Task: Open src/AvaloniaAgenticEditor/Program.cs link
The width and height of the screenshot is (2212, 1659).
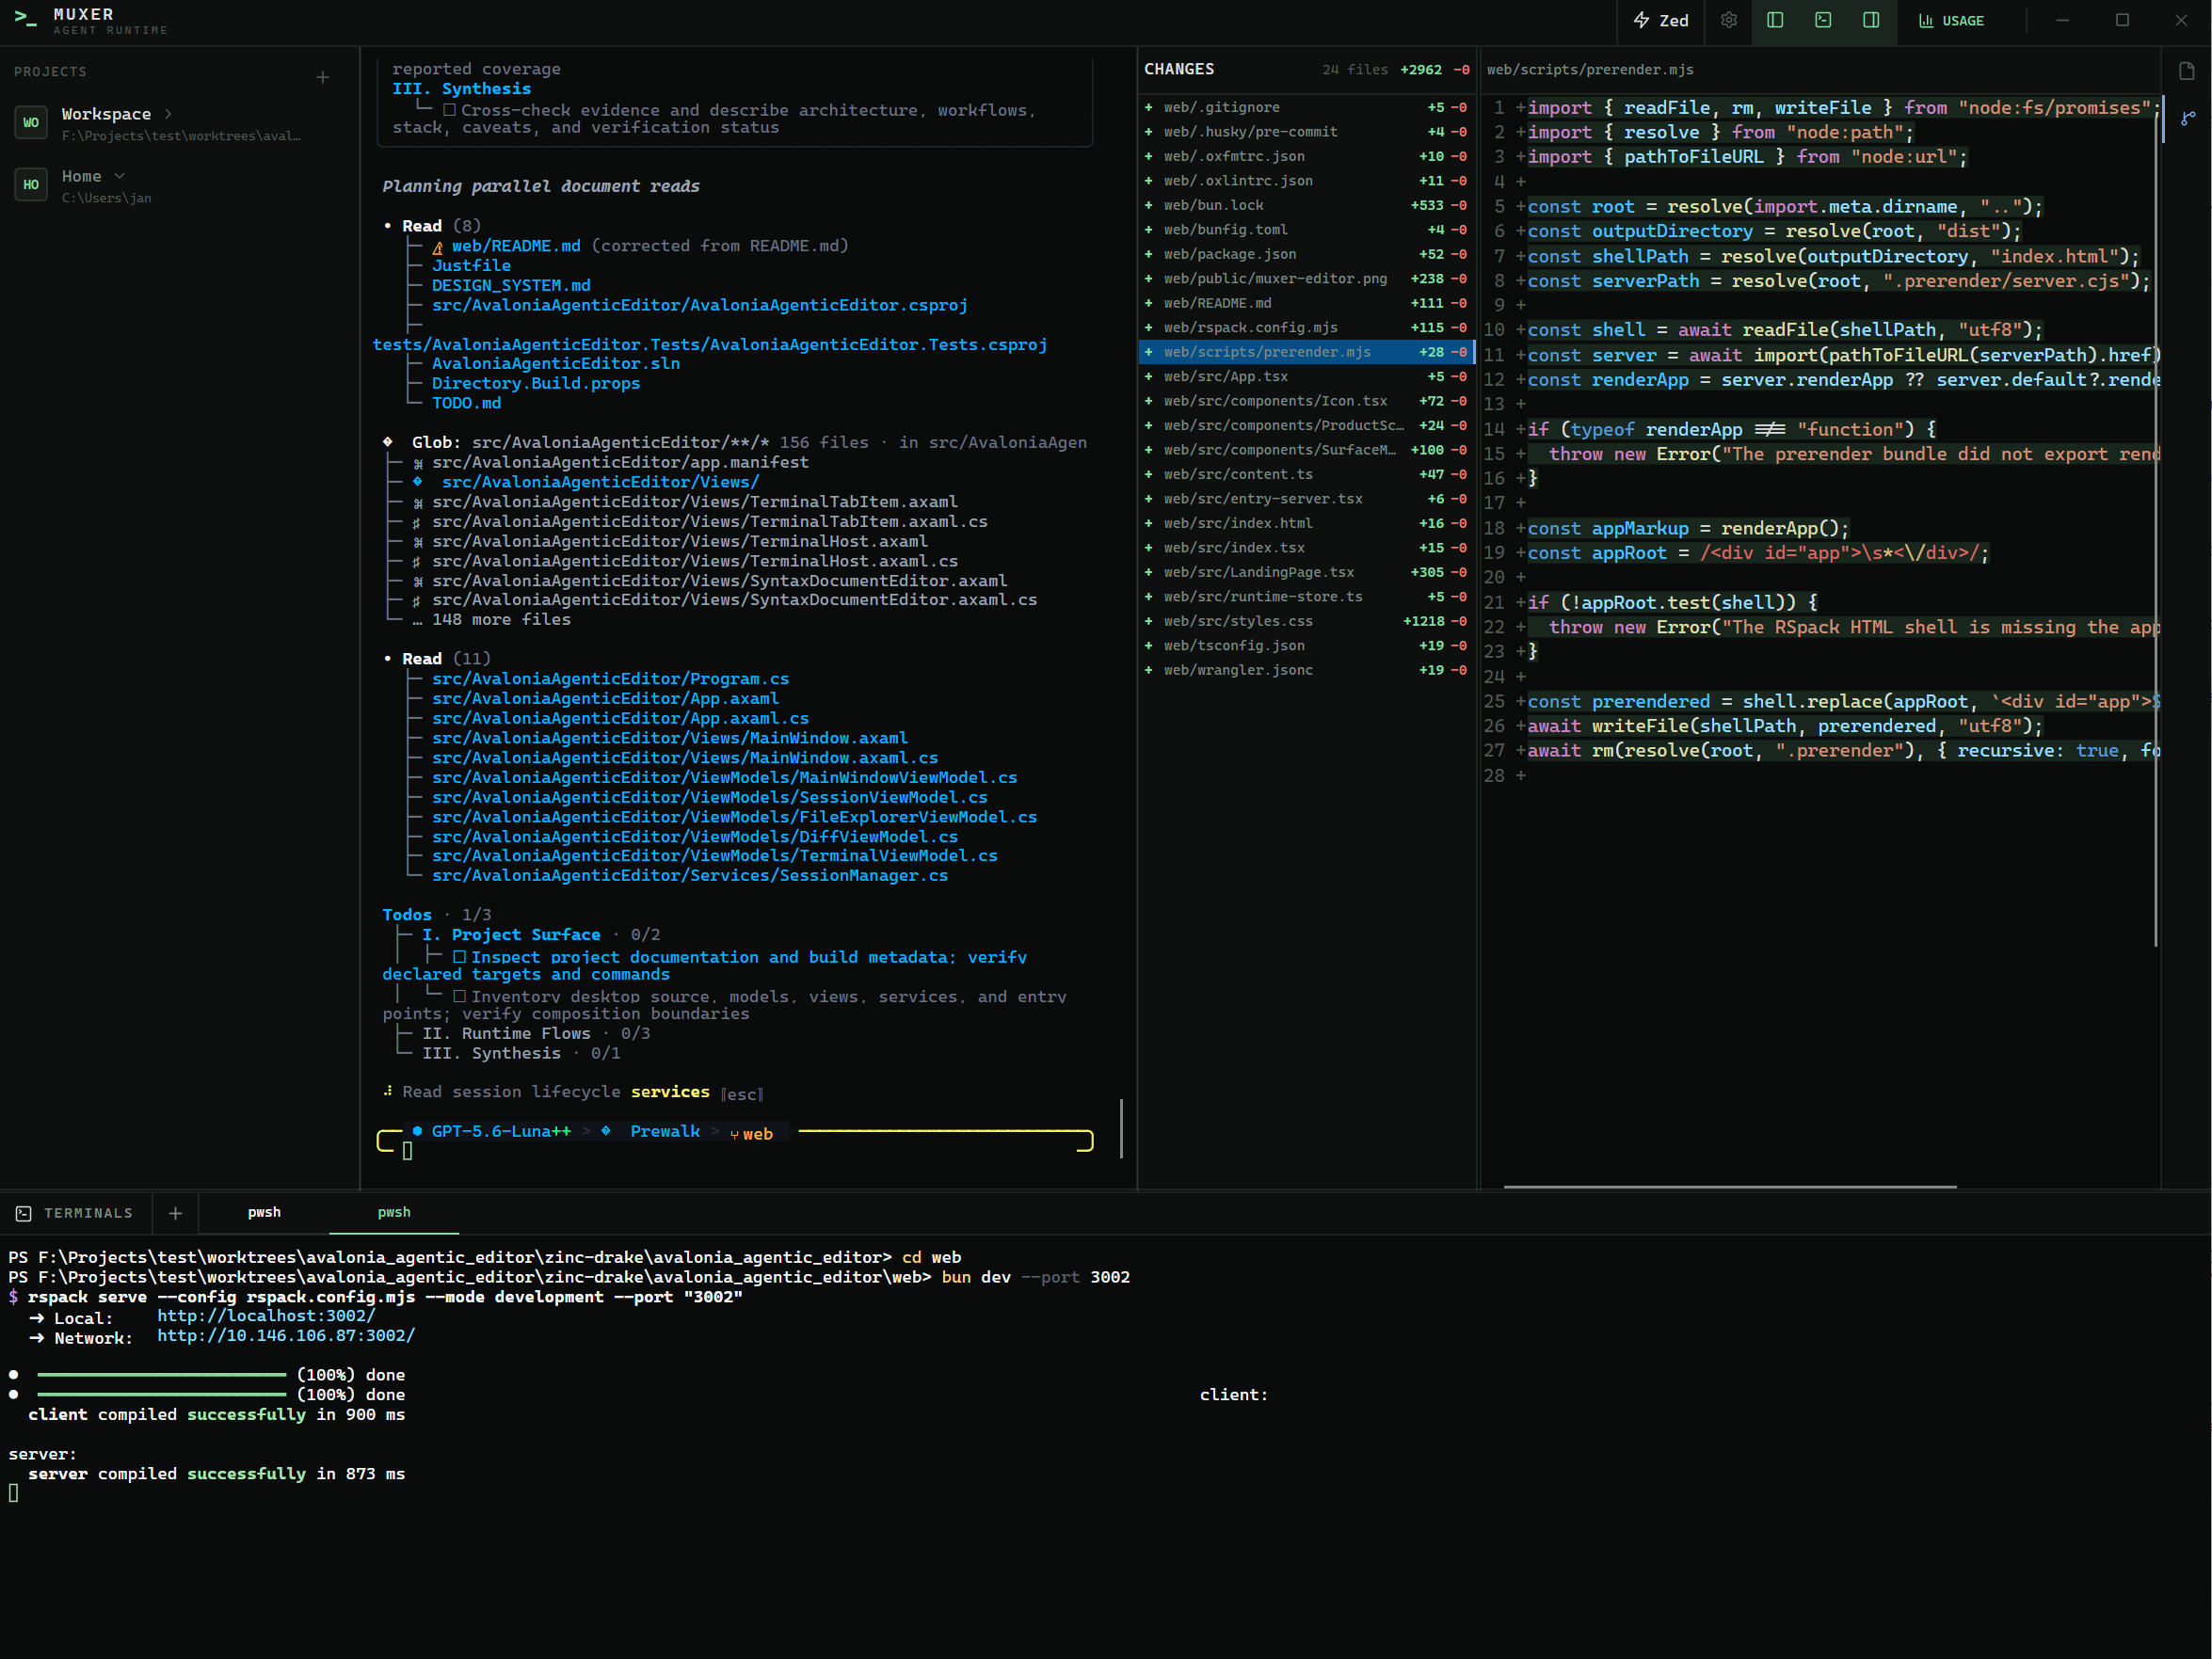Action: [x=610, y=679]
